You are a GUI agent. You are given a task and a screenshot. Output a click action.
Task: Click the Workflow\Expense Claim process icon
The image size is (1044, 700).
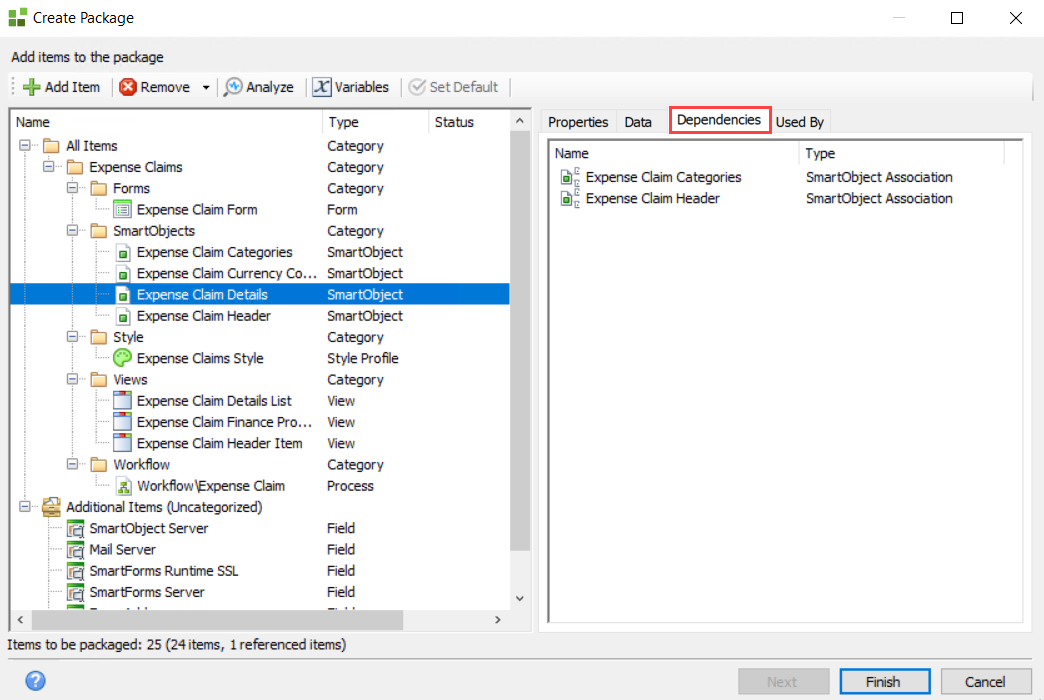coord(123,486)
